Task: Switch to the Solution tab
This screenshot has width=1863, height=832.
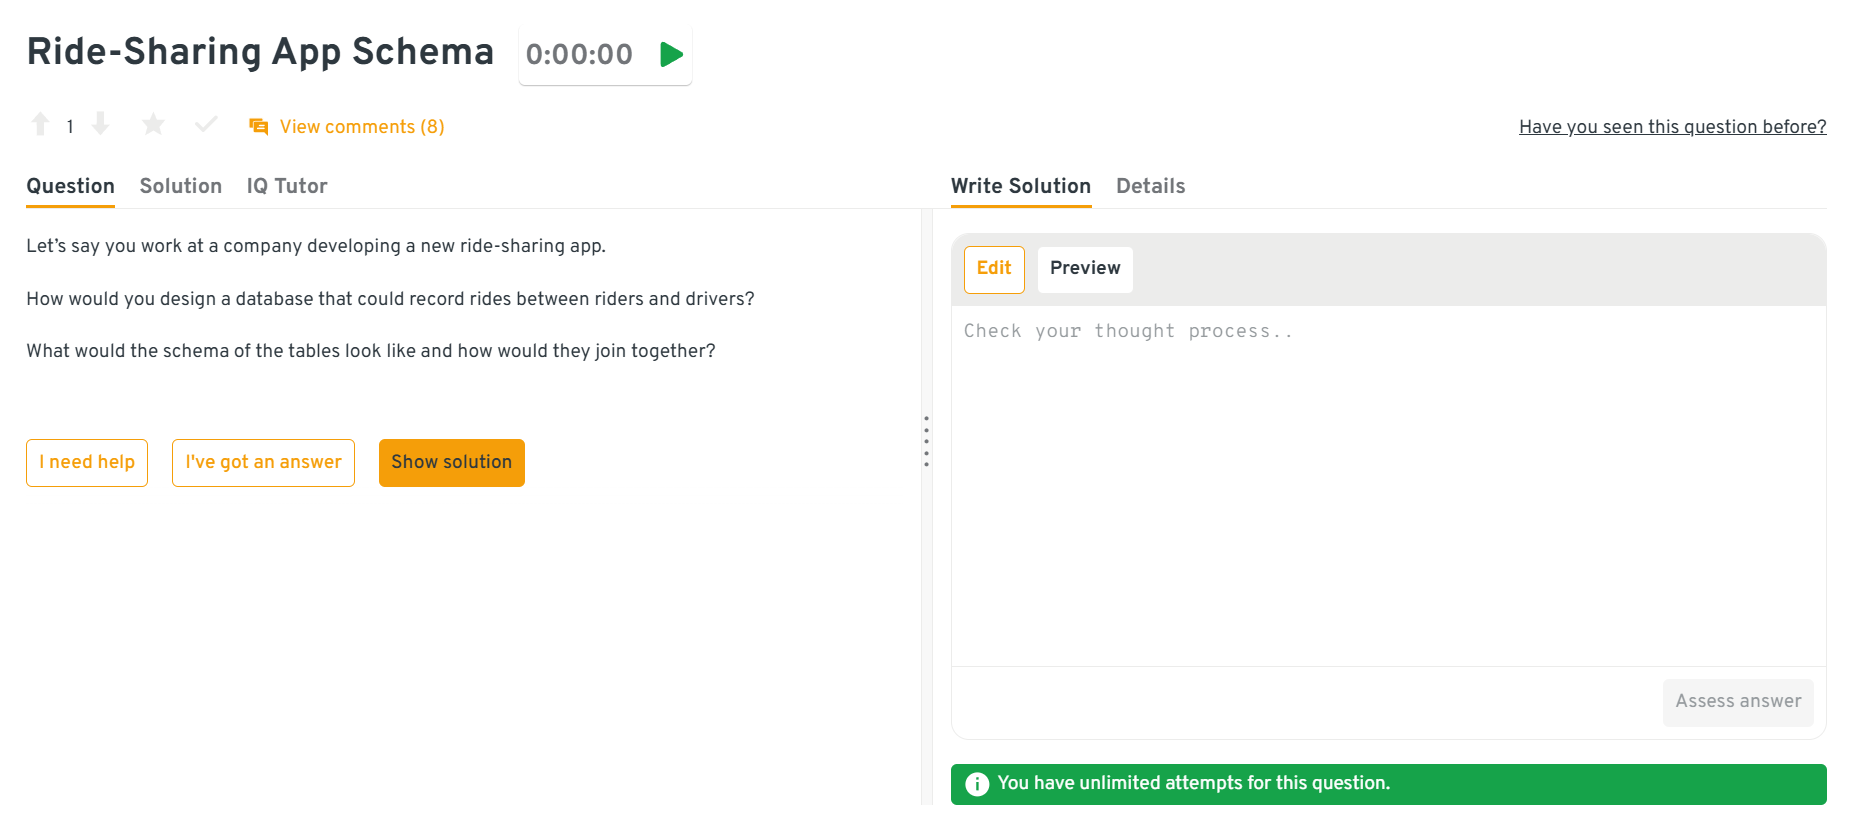Action: point(181,186)
